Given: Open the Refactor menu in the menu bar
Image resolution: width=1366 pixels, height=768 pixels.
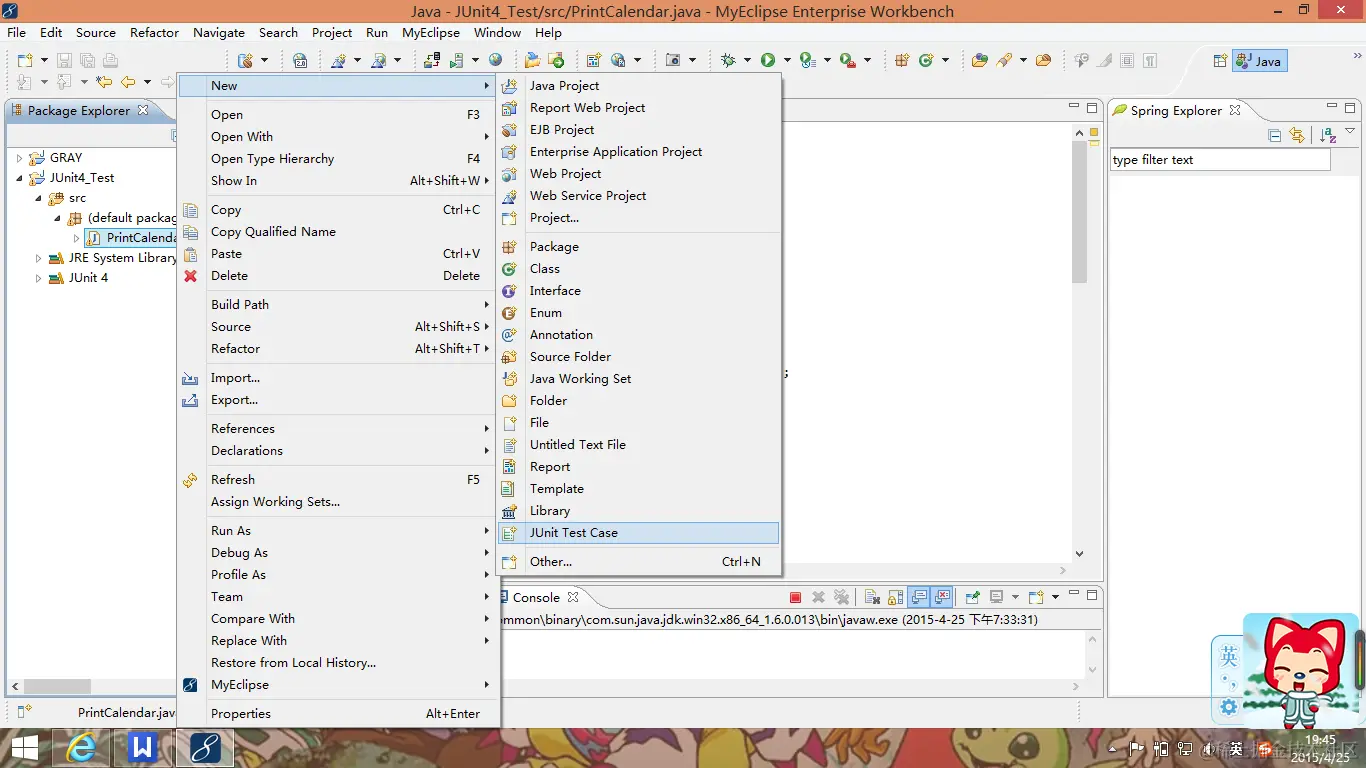Looking at the screenshot, I should 154,32.
